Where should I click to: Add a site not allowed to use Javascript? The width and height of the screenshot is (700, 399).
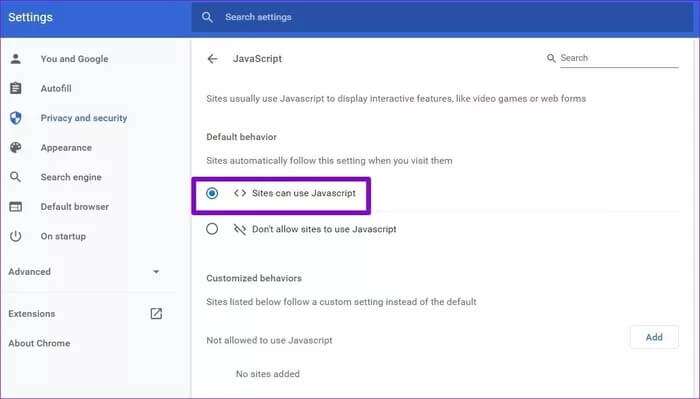pyautogui.click(x=654, y=337)
